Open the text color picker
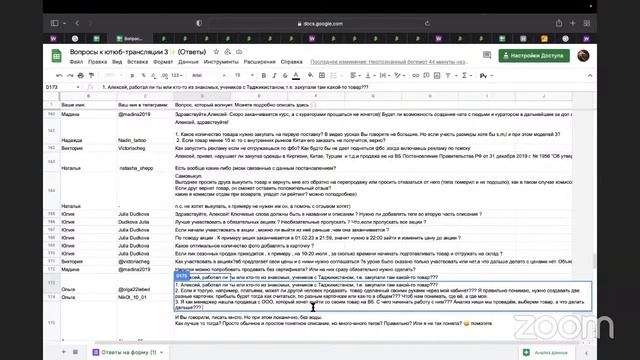 click(296, 76)
